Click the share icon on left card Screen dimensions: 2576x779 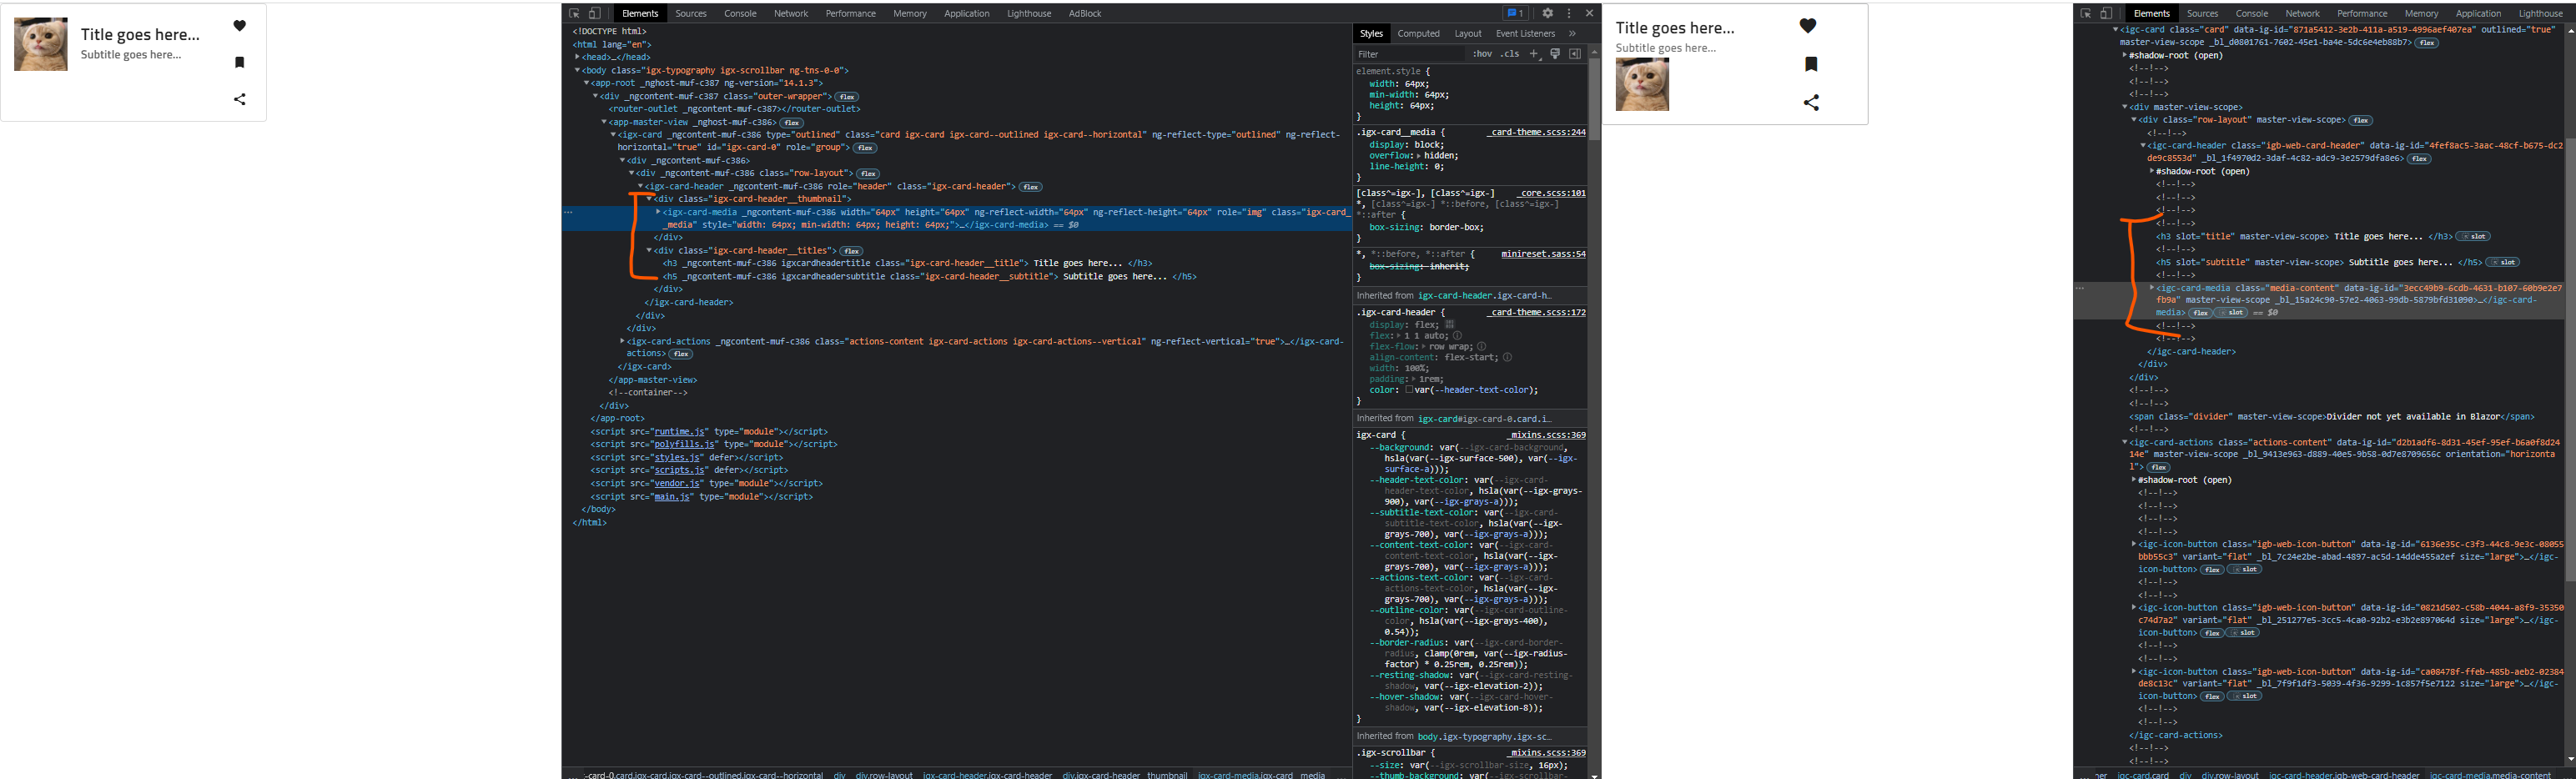tap(240, 99)
